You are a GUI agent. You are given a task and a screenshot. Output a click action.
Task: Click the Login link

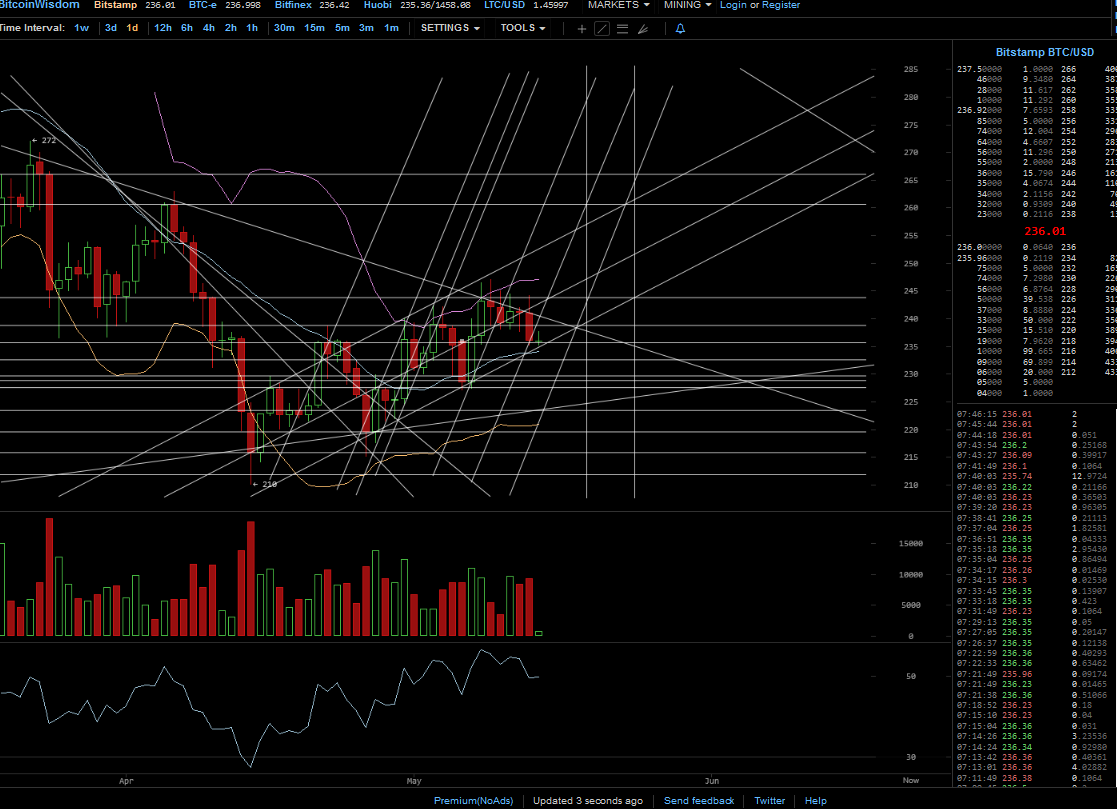tap(733, 5)
